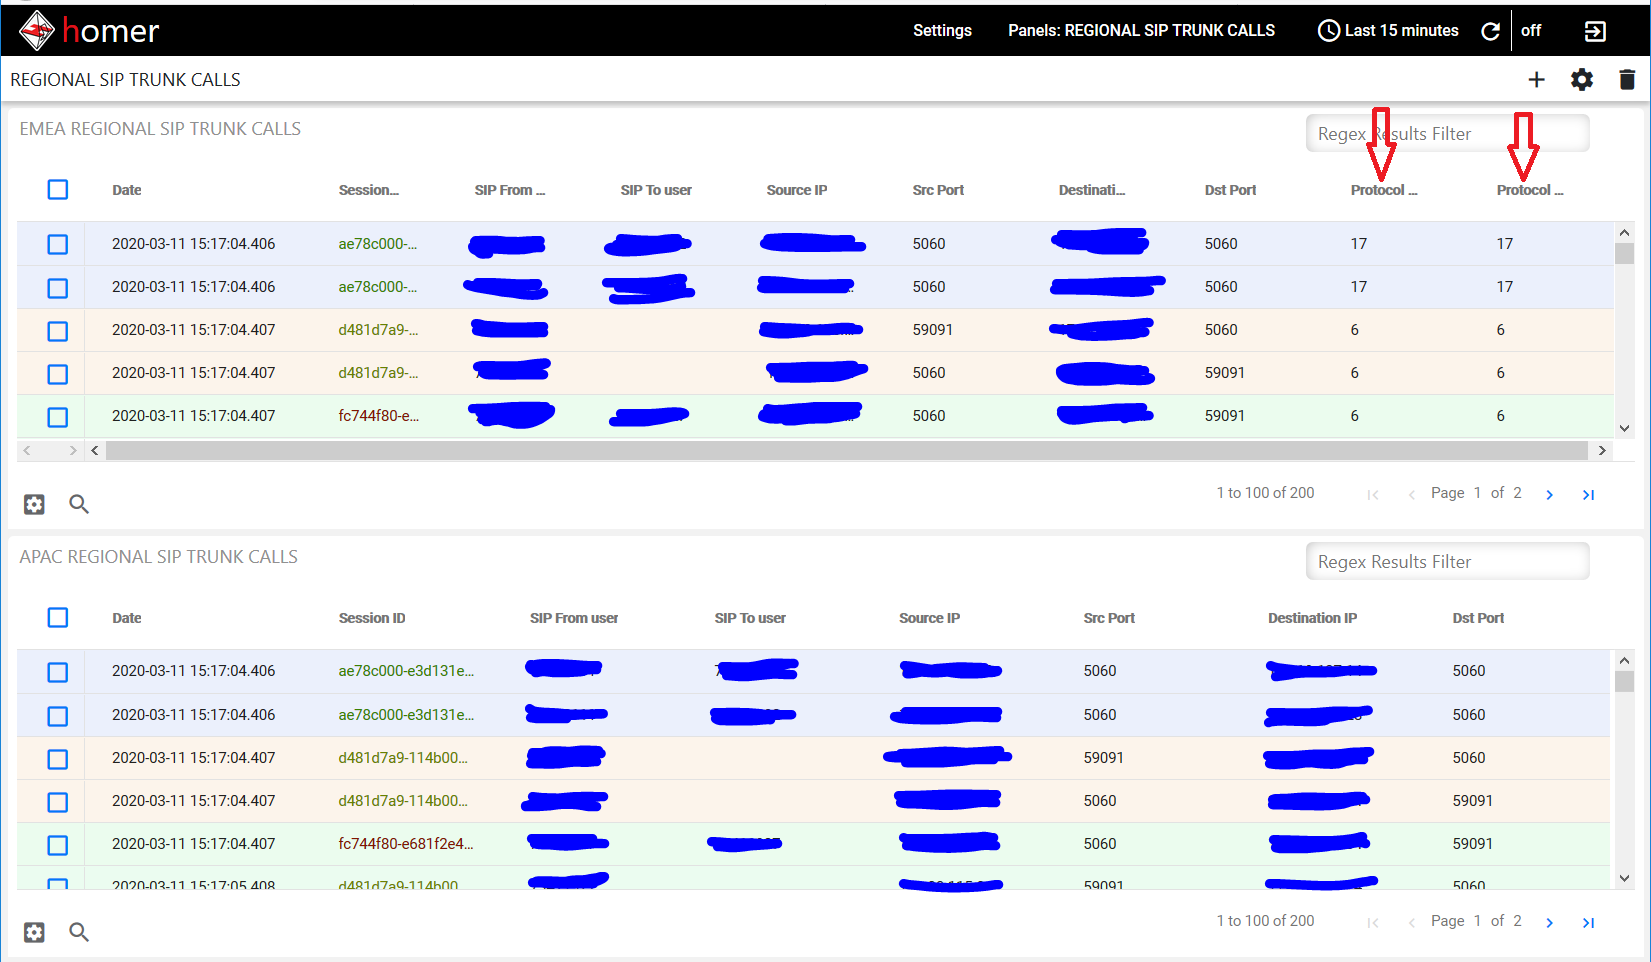Select all rows in the EMEA table
The image size is (1651, 962).
click(57, 189)
